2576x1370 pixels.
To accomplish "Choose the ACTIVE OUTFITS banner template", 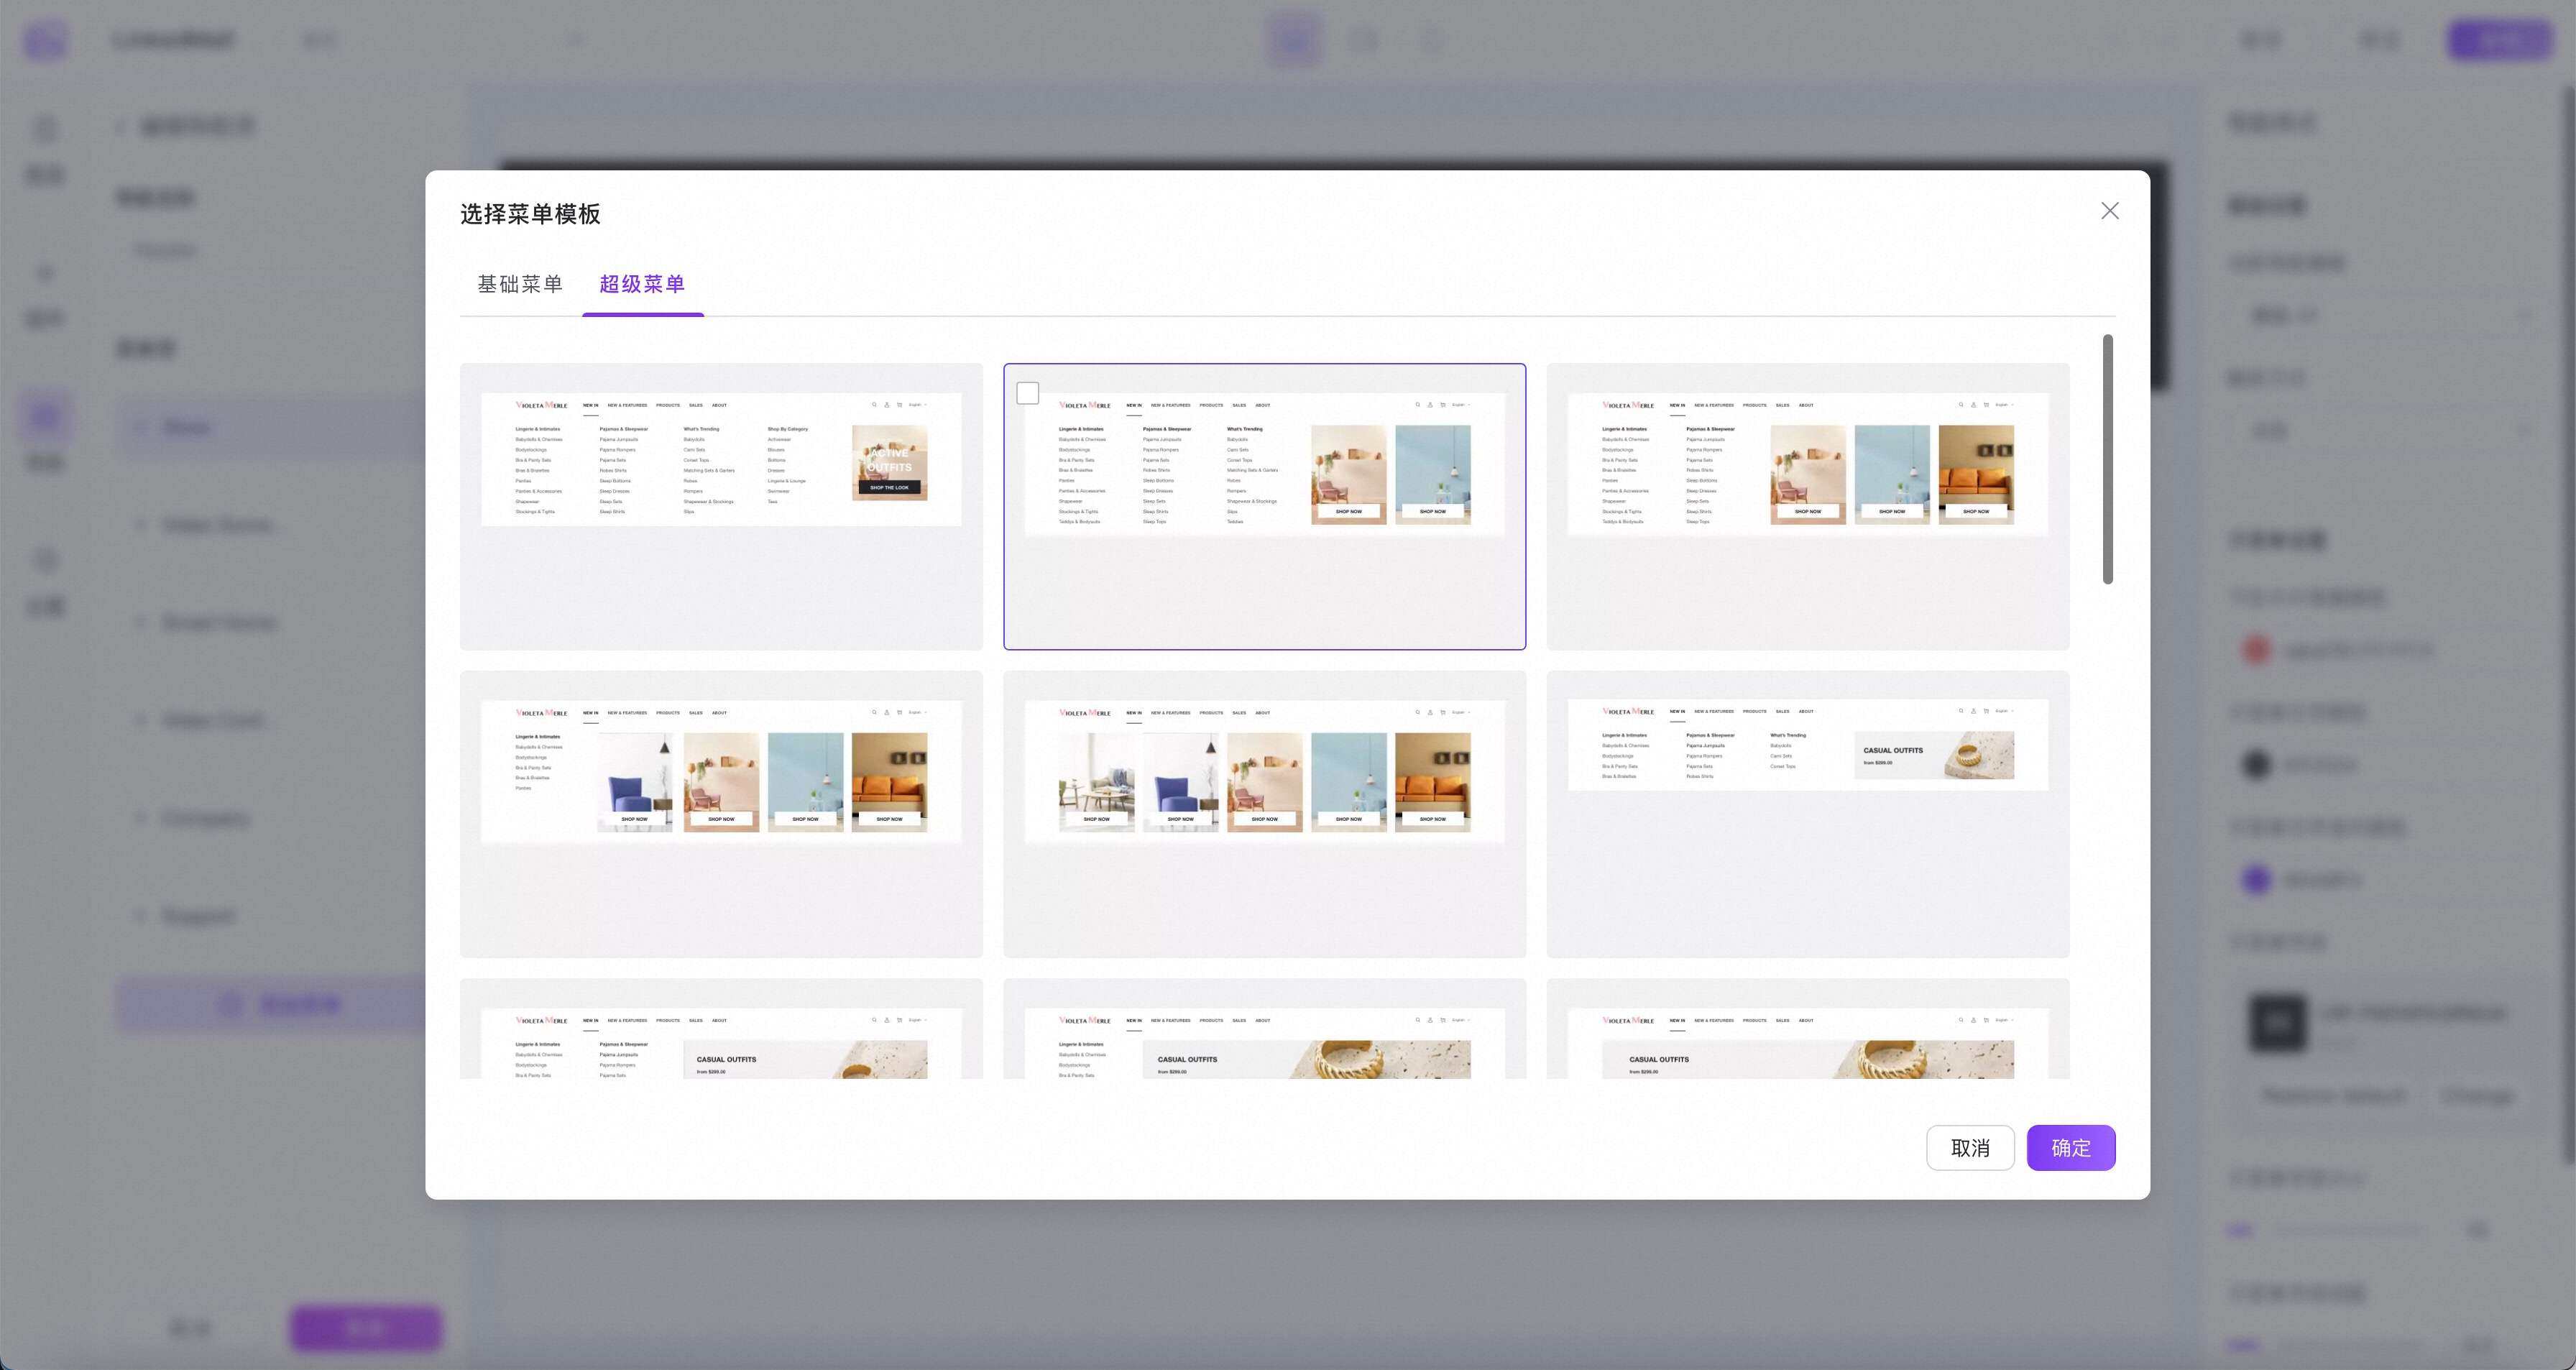I will pyautogui.click(x=721, y=506).
